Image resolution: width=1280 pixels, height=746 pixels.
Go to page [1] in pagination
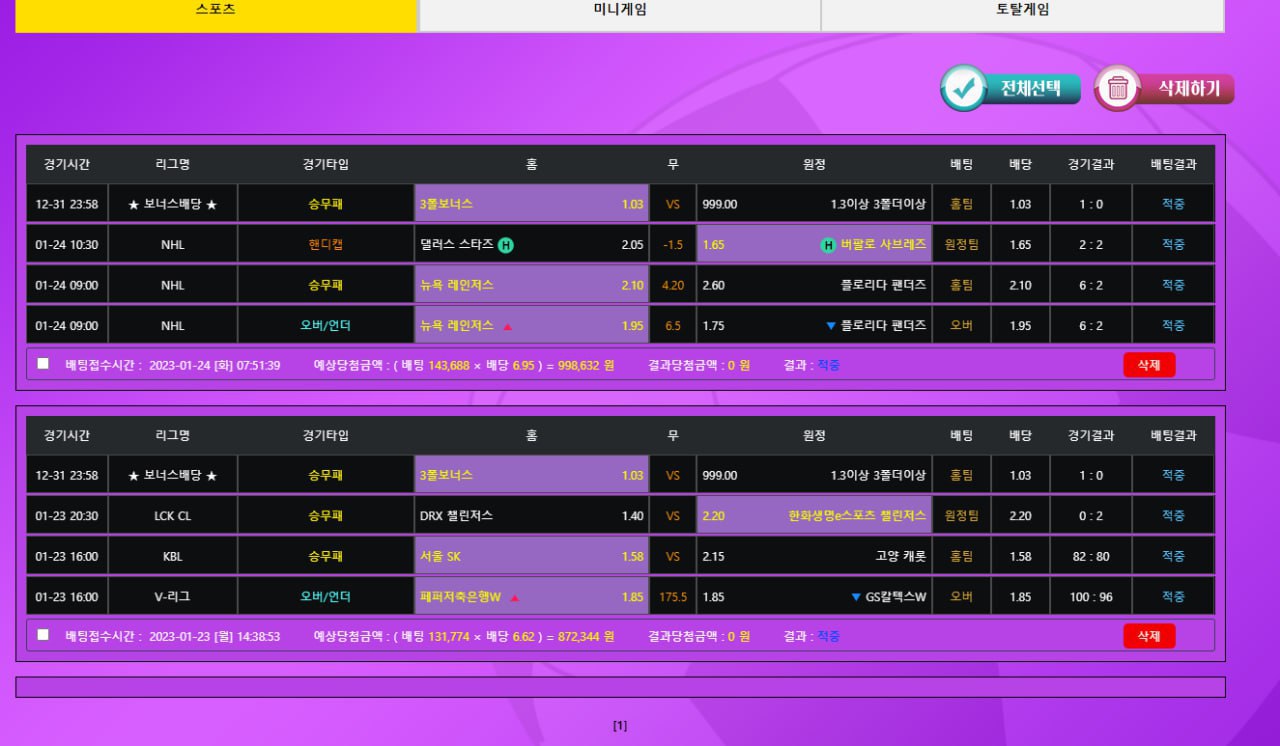click(x=620, y=726)
